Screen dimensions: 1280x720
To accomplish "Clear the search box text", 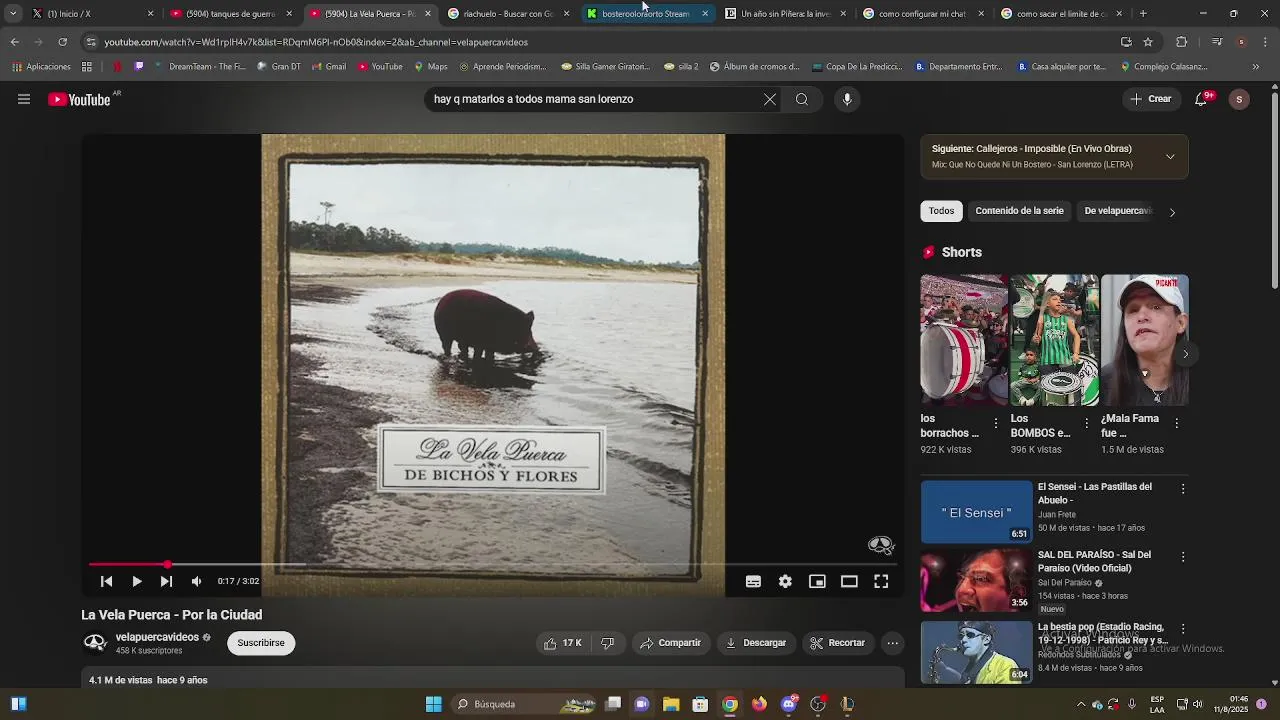I will pyautogui.click(x=769, y=99).
